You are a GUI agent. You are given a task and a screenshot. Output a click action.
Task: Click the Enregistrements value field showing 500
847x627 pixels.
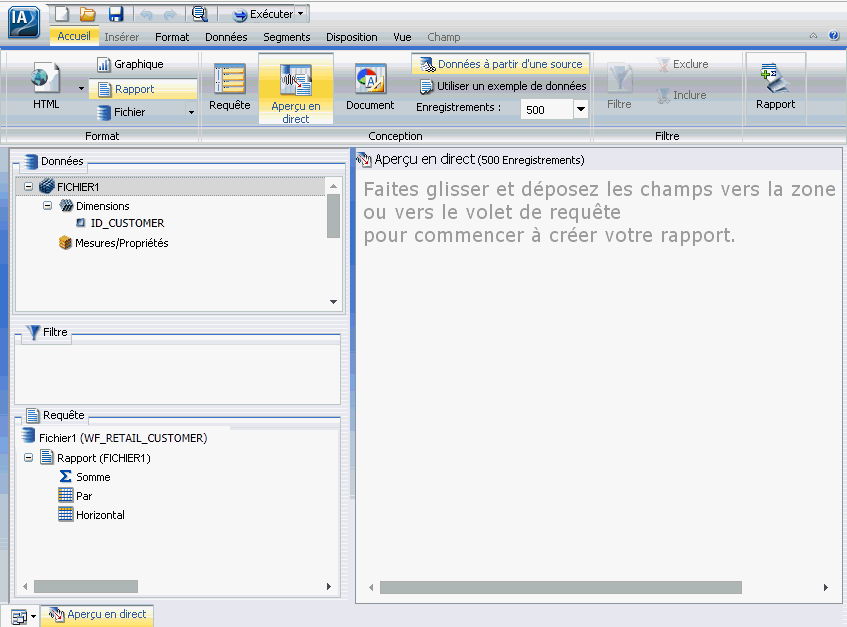pos(546,110)
